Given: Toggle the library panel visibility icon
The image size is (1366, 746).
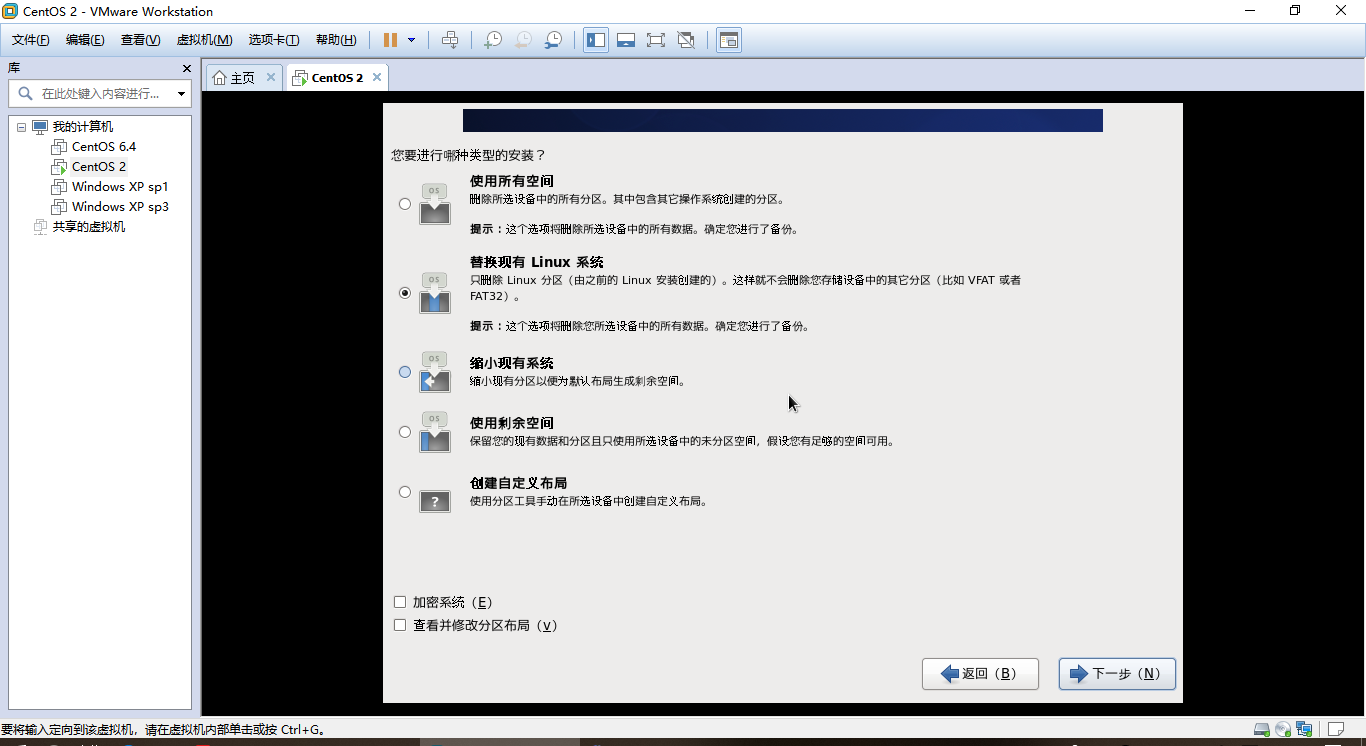Looking at the screenshot, I should click(x=595, y=40).
